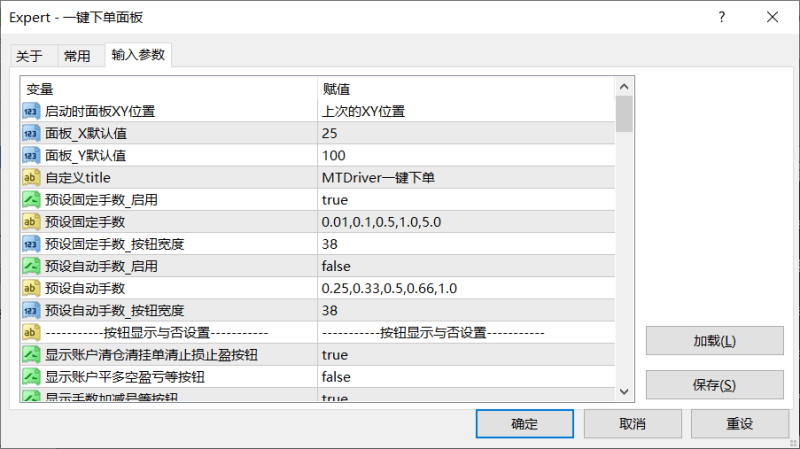Click string icon beside 自定义title
The height and width of the screenshot is (449, 800).
31,178
